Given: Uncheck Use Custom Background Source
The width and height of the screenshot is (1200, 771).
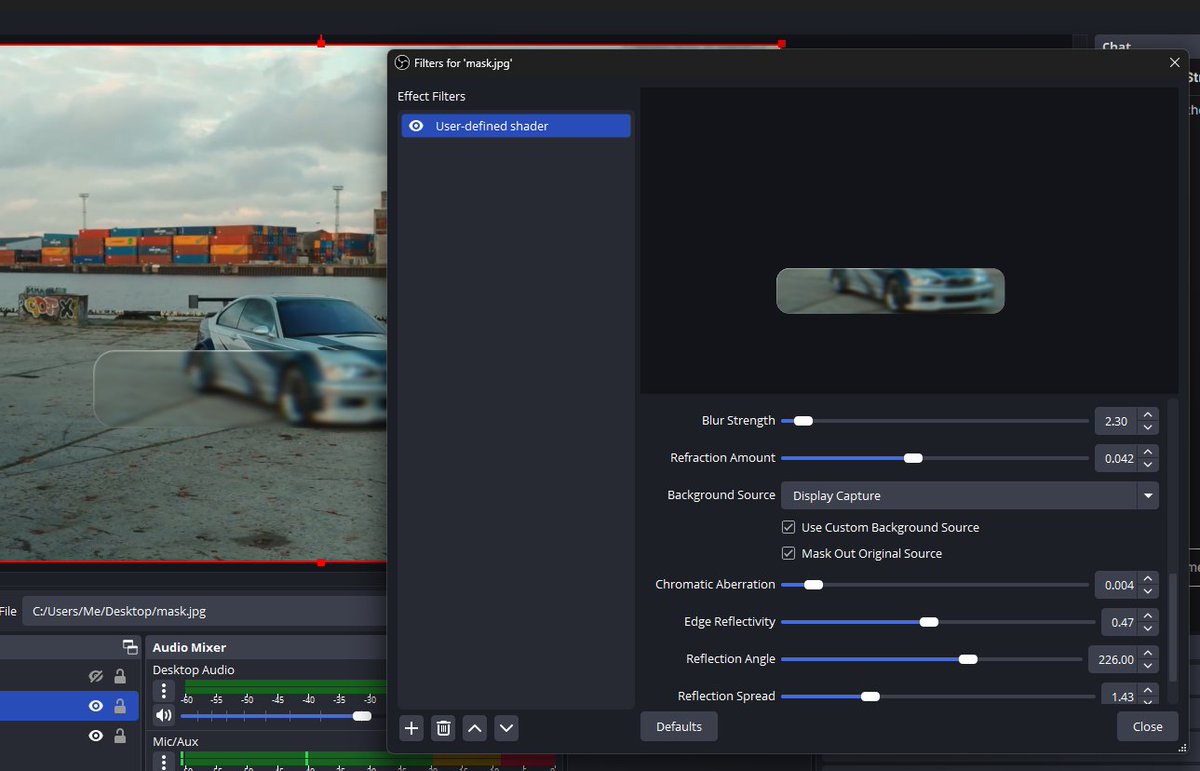Looking at the screenshot, I should pos(789,527).
